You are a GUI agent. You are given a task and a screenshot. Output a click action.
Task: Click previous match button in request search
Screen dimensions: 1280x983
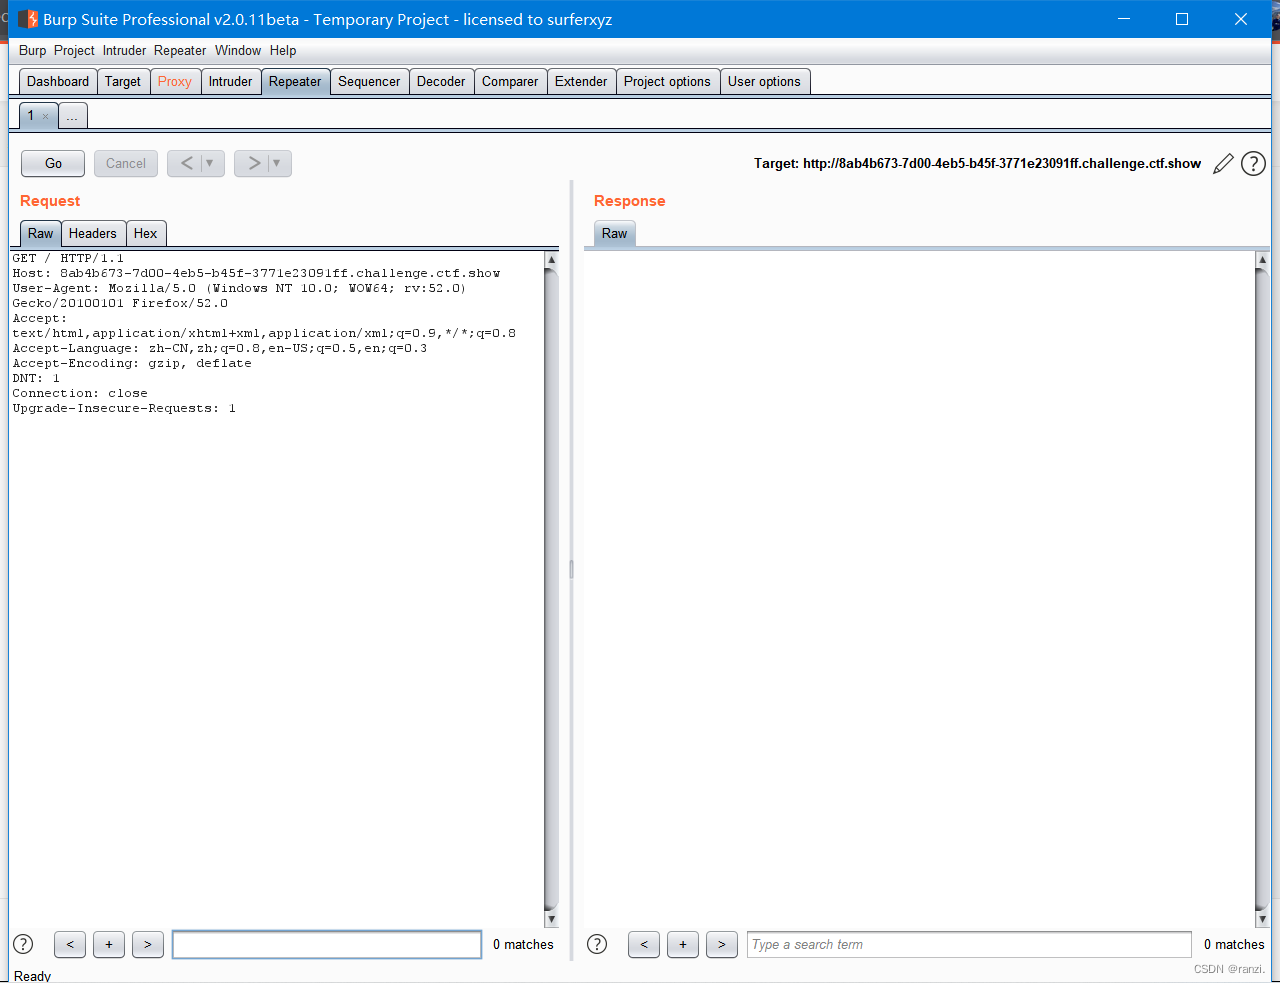point(70,944)
